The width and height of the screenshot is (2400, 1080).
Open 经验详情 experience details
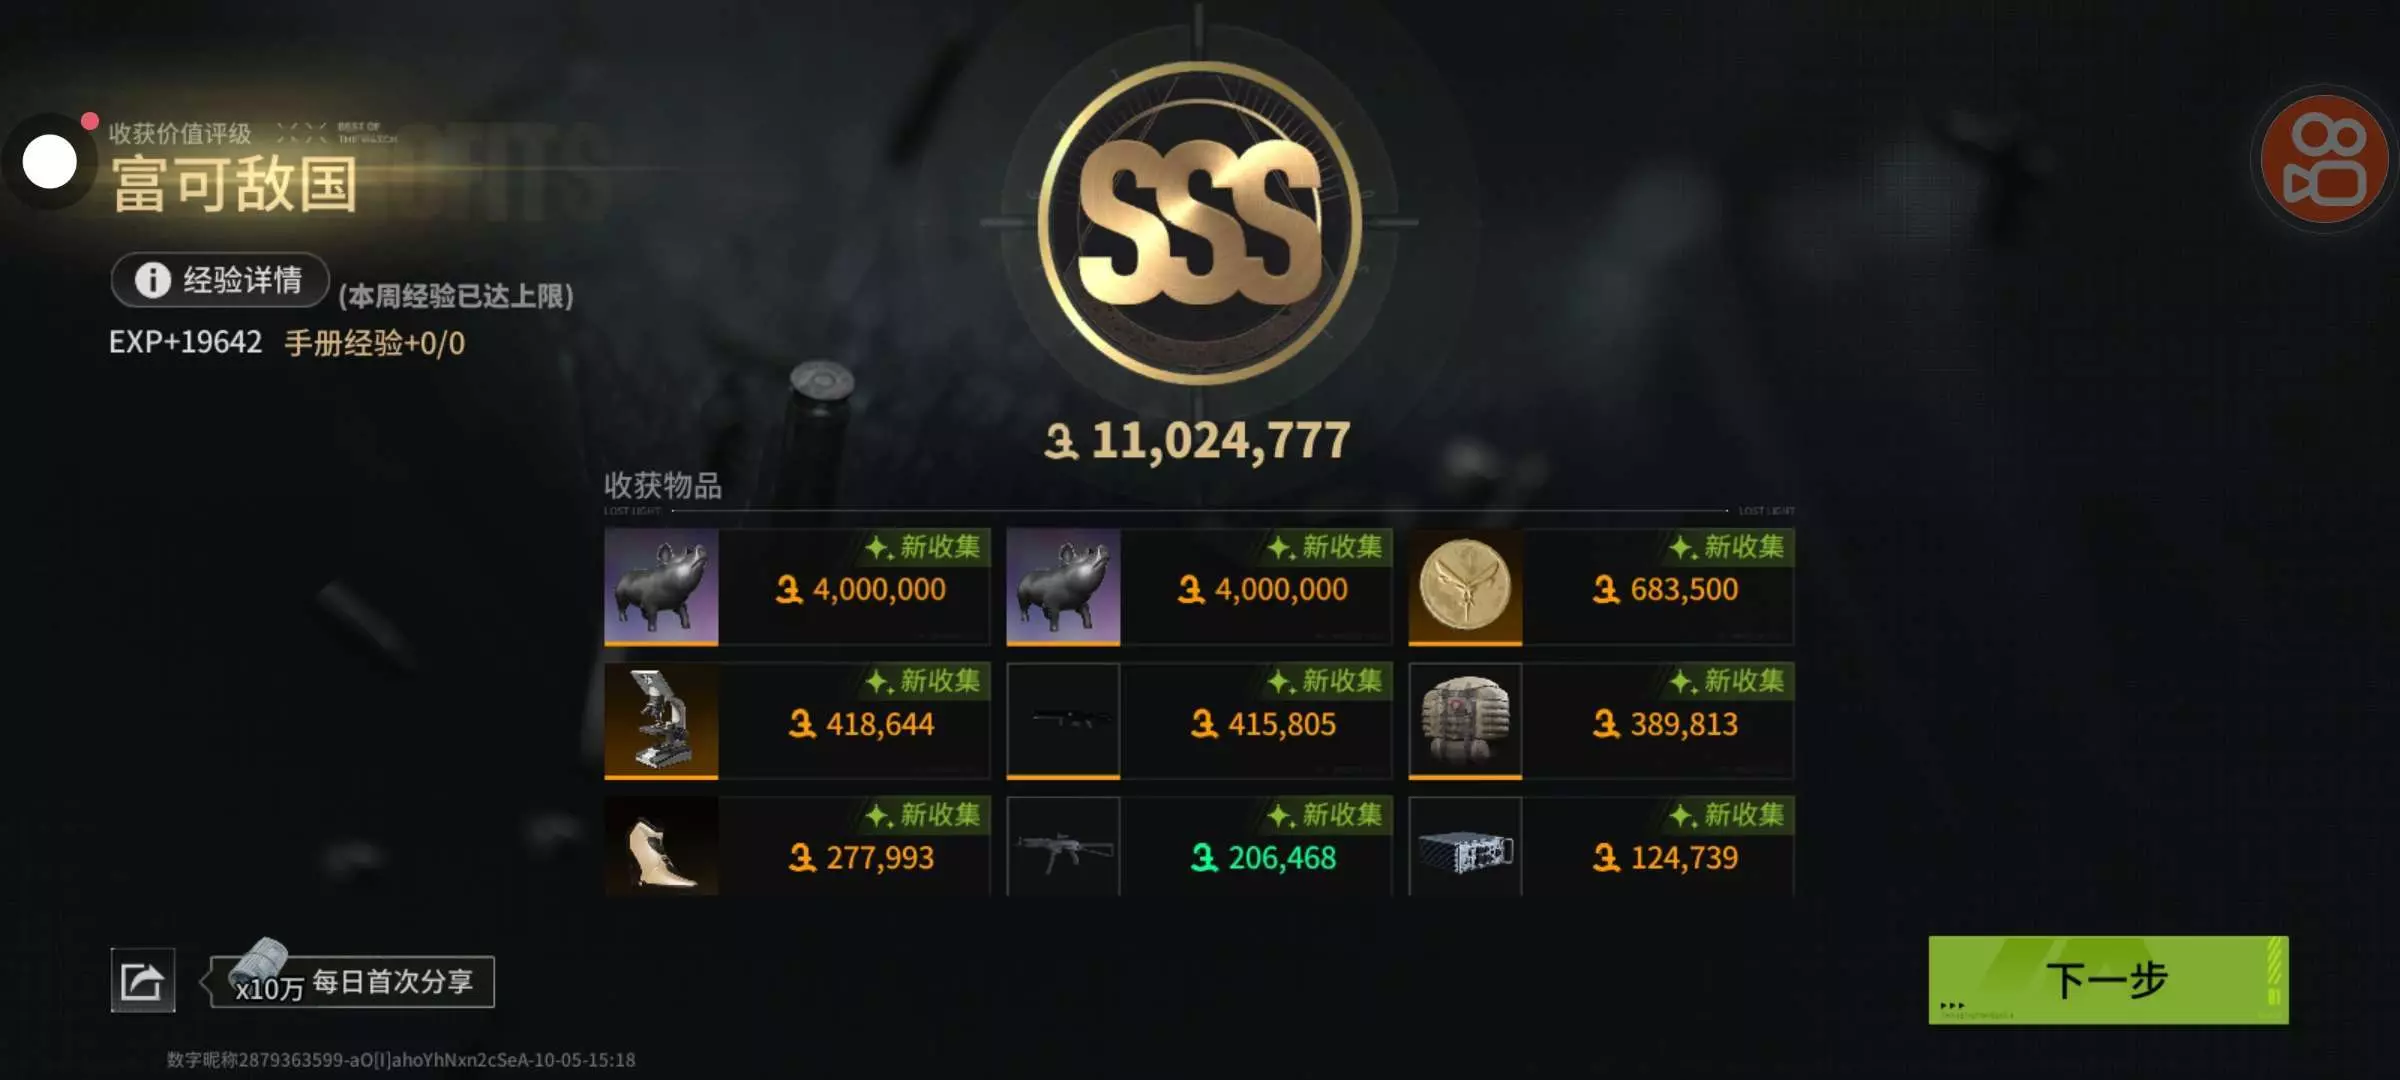(x=220, y=280)
